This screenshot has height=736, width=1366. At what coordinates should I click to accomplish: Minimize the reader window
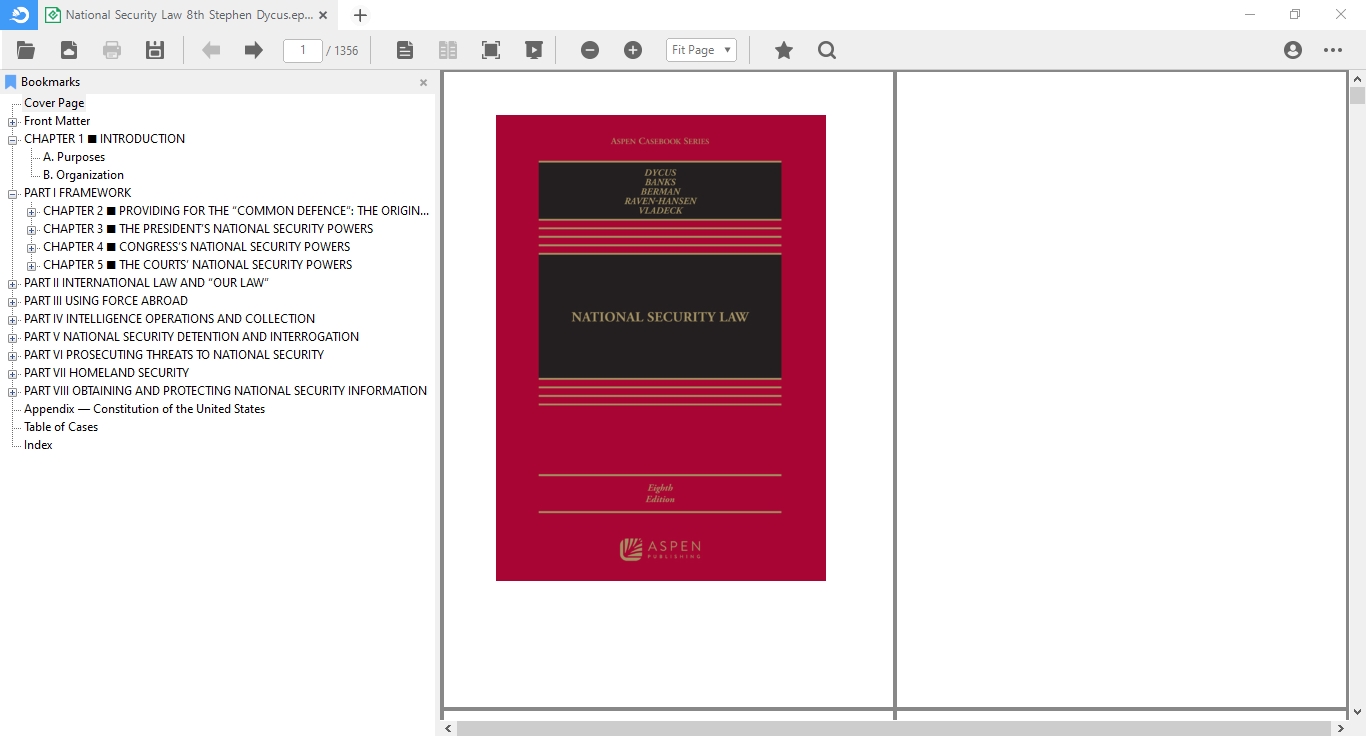pos(1250,15)
